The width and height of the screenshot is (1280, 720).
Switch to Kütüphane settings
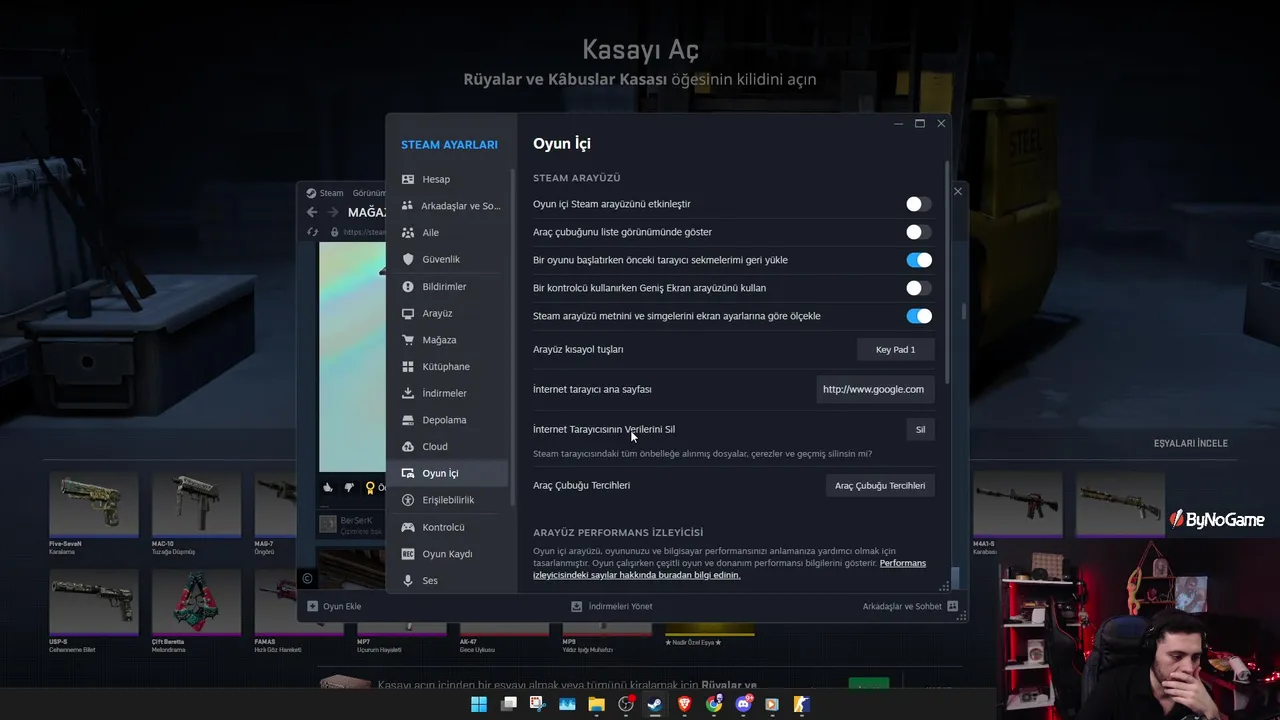447,367
